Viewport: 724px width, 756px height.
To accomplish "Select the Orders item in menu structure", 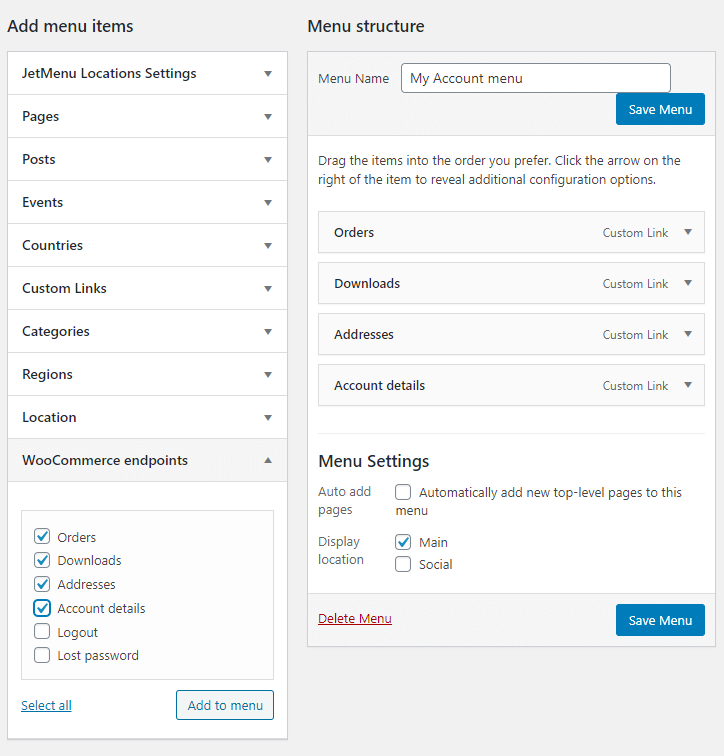I will pyautogui.click(x=511, y=232).
